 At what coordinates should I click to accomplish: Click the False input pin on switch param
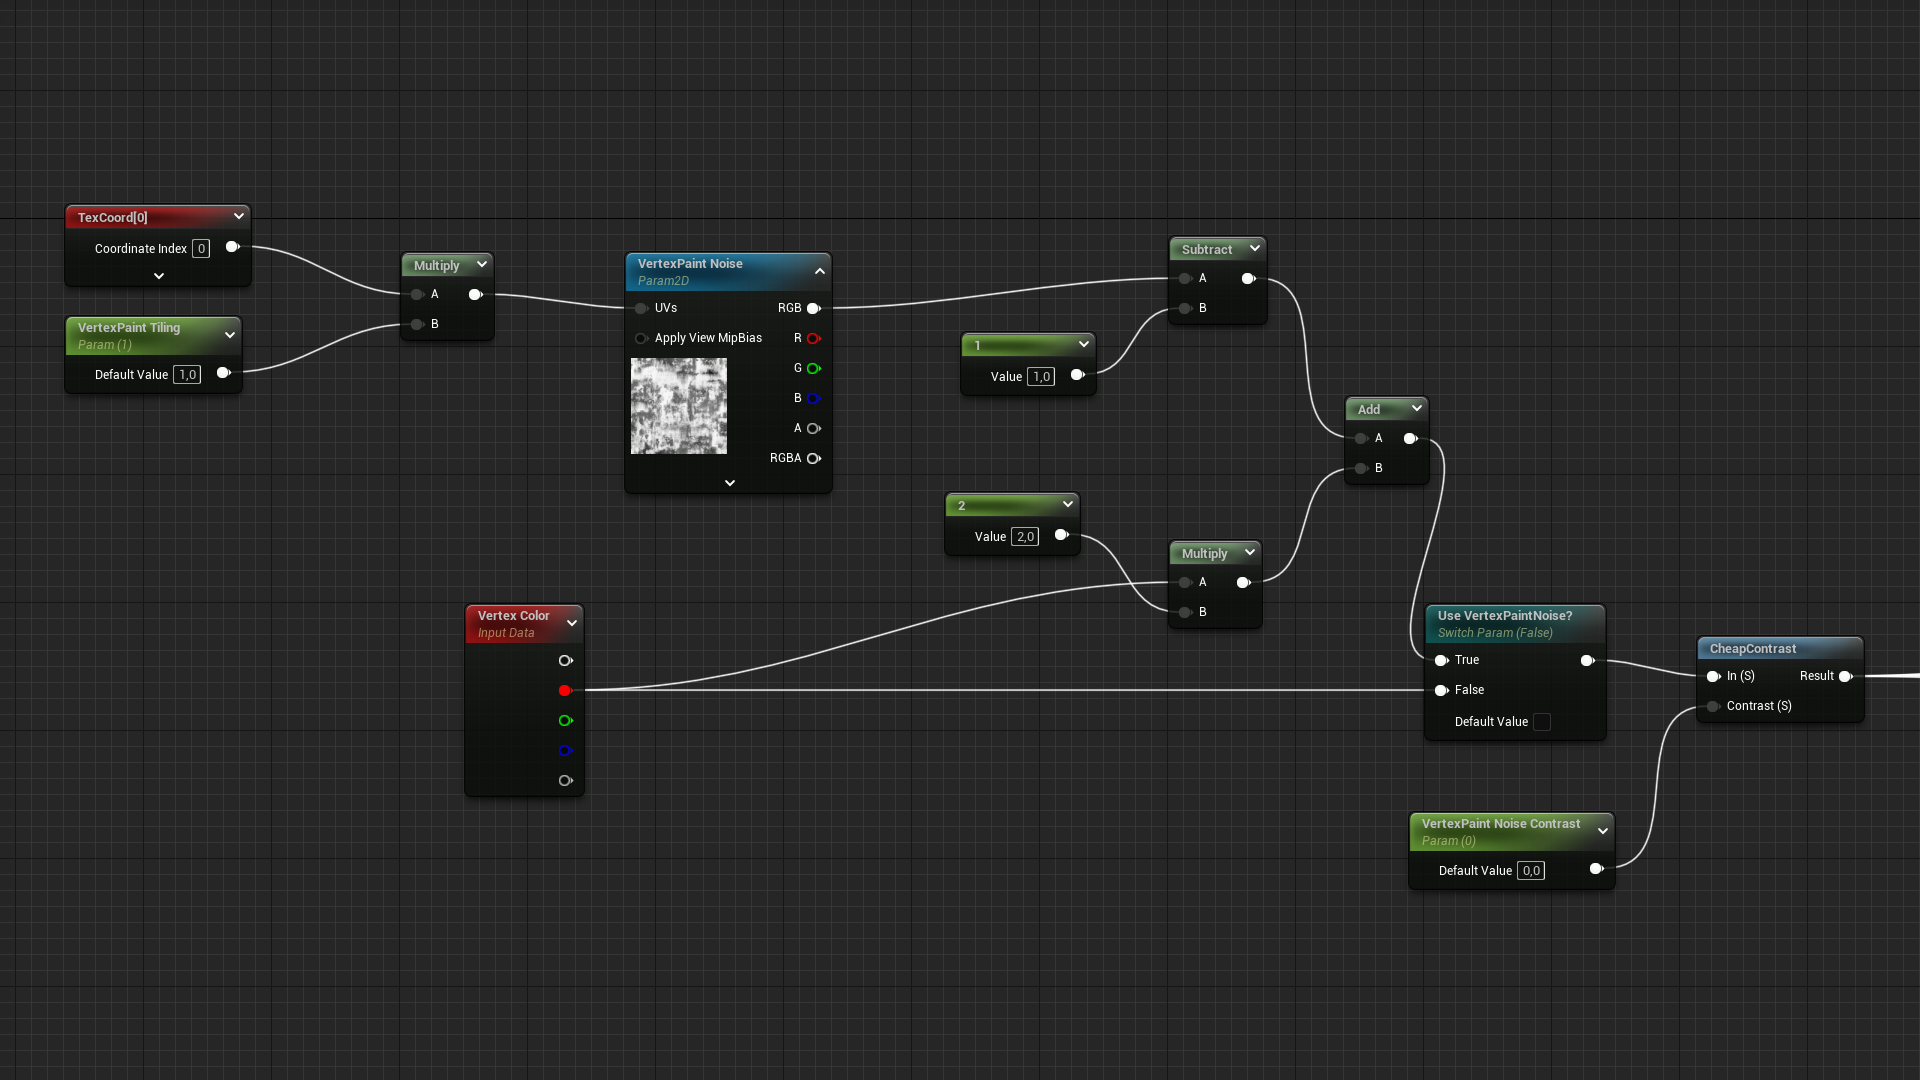coord(1441,691)
